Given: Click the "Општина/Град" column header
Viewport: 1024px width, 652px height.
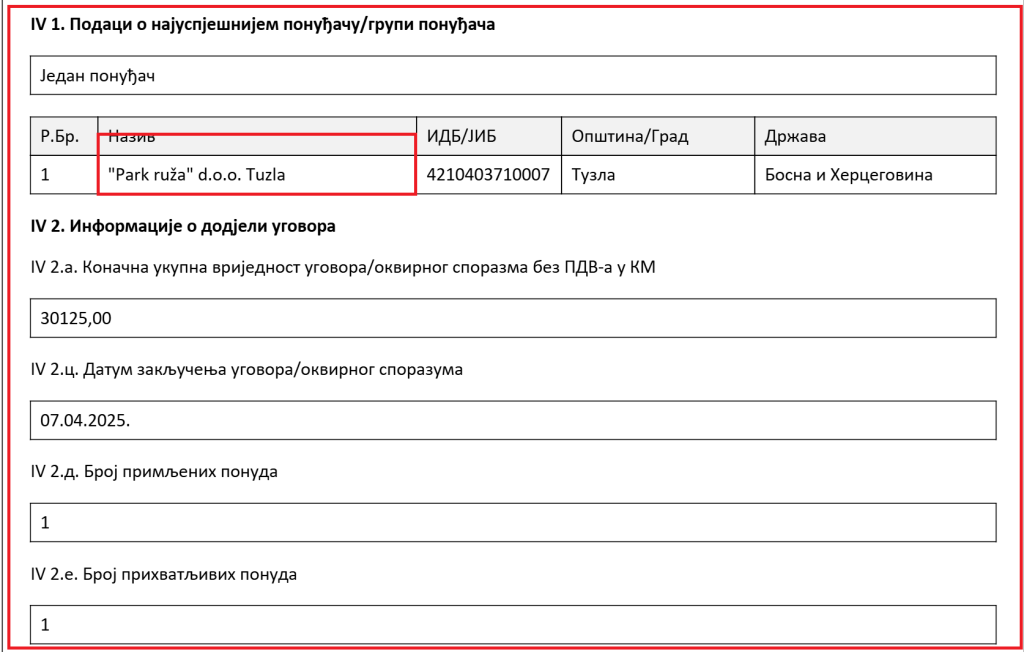Looking at the screenshot, I should click(658, 136).
